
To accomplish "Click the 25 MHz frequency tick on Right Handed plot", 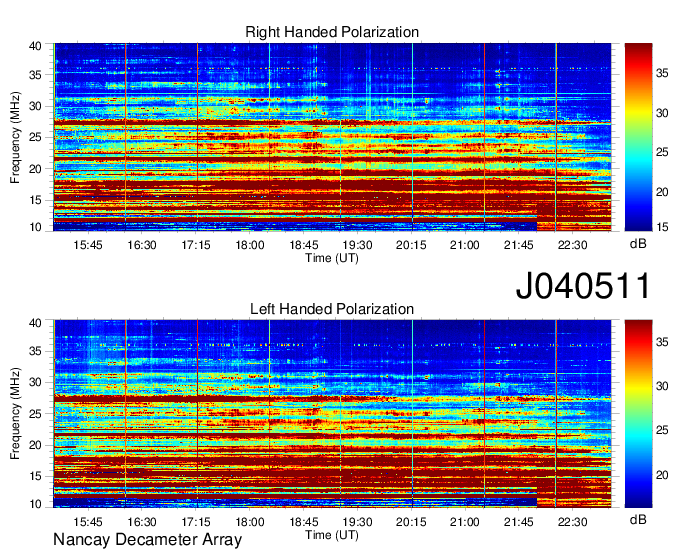I will [x=35, y=137].
